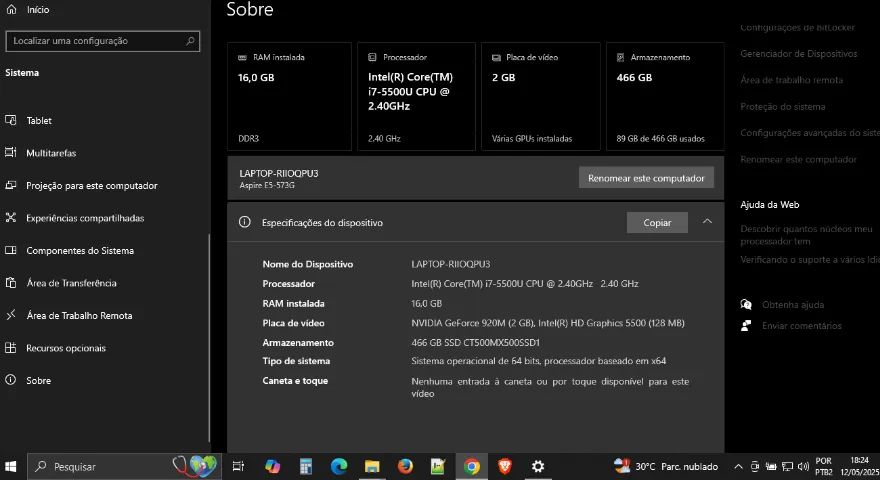The width and height of the screenshot is (880, 480).
Task: Click Obtenha ajuda link
Action: 792,305
